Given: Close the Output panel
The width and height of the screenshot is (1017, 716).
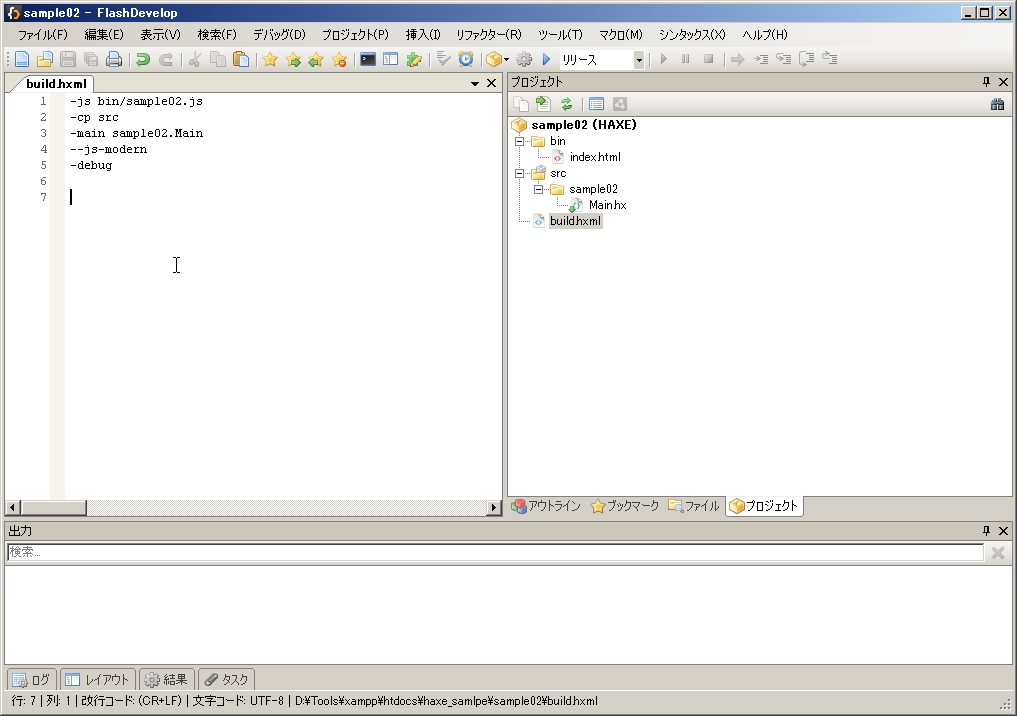Looking at the screenshot, I should pyautogui.click(x=1003, y=531).
